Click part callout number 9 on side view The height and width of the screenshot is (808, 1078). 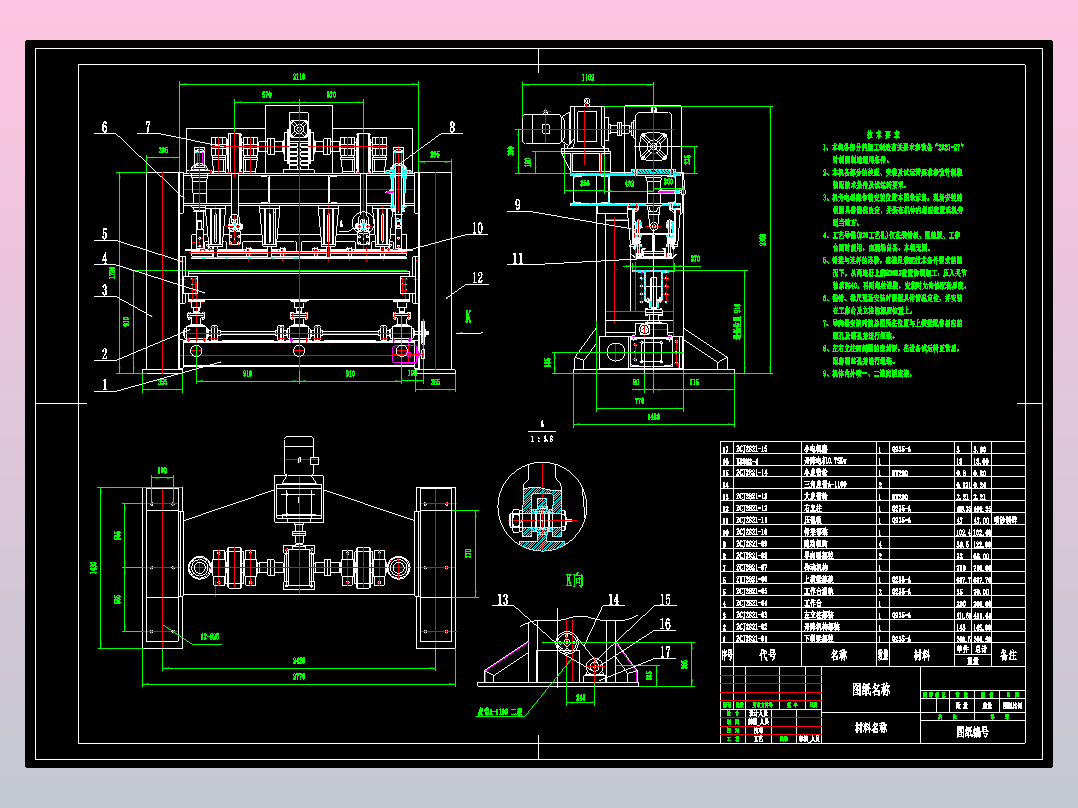tap(517, 204)
